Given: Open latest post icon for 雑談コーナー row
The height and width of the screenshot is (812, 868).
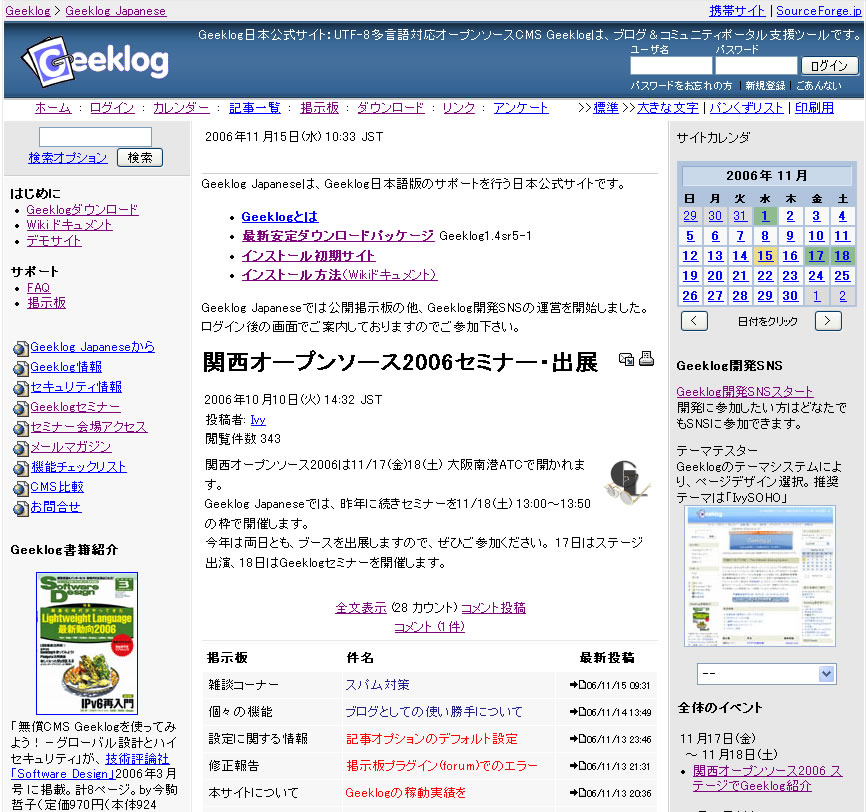Looking at the screenshot, I should 577,685.
